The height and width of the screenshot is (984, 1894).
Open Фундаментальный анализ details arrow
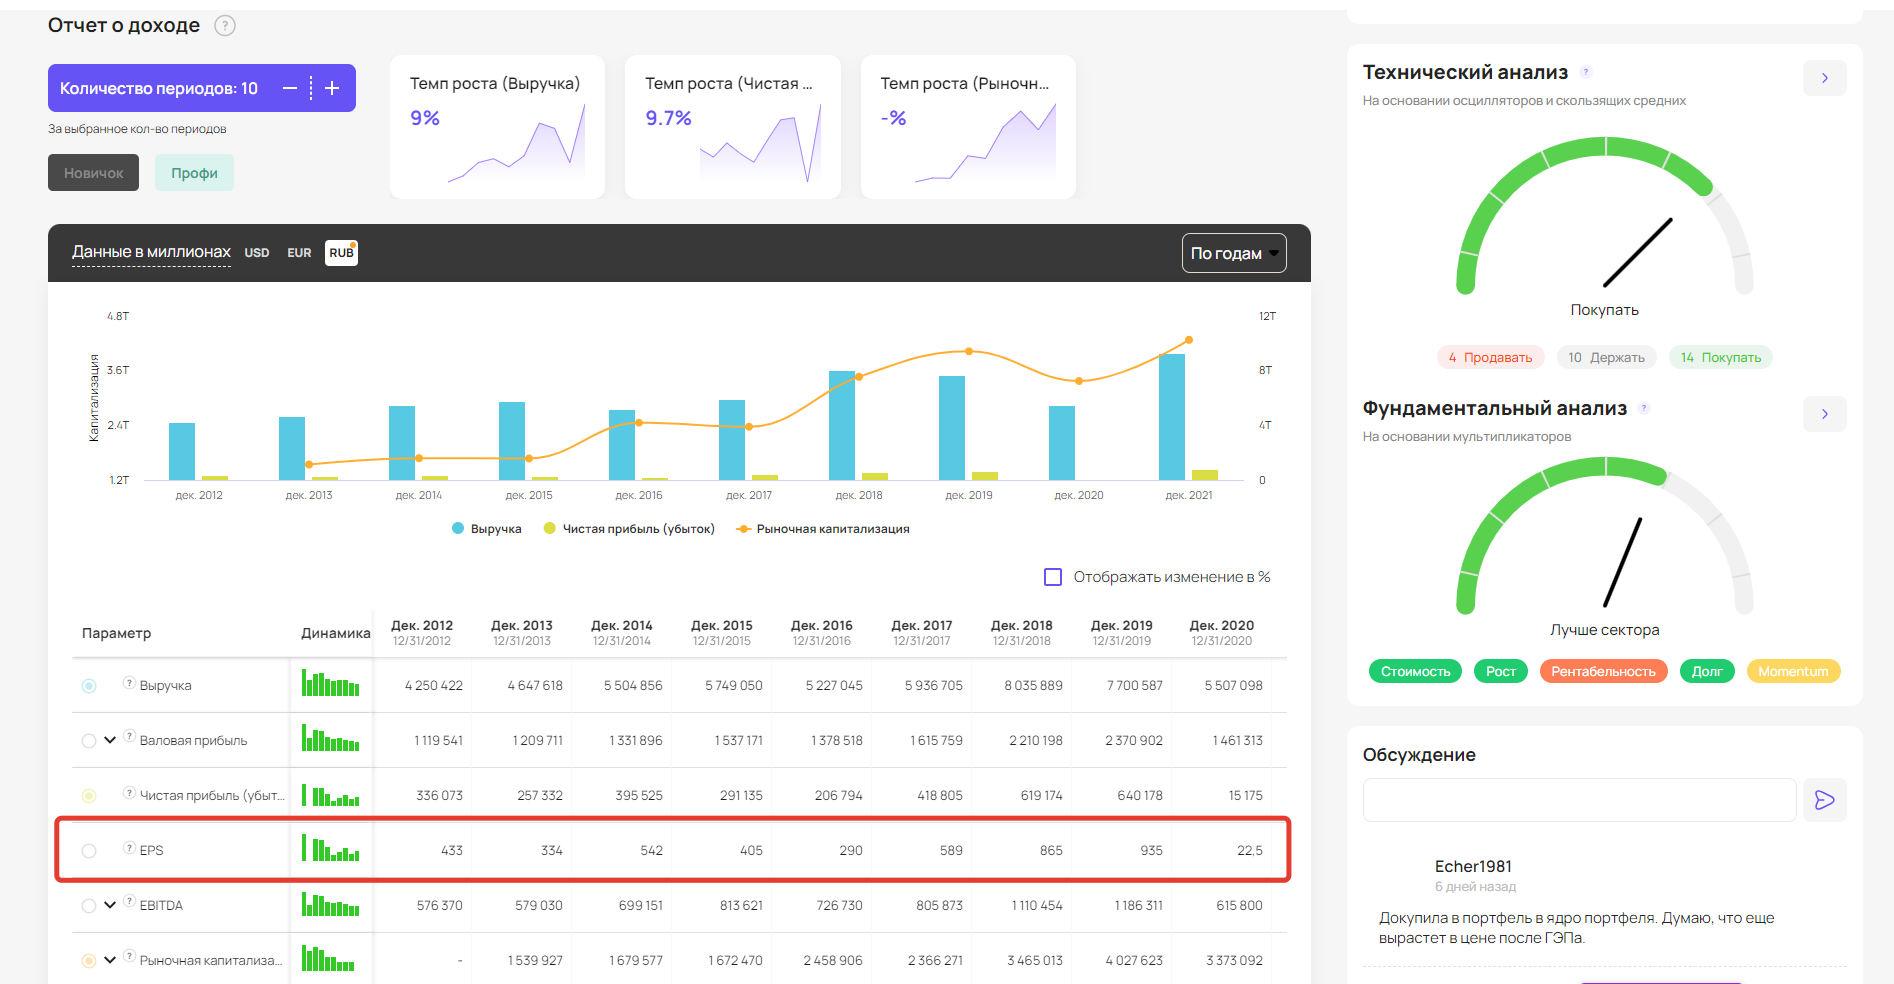[1825, 414]
